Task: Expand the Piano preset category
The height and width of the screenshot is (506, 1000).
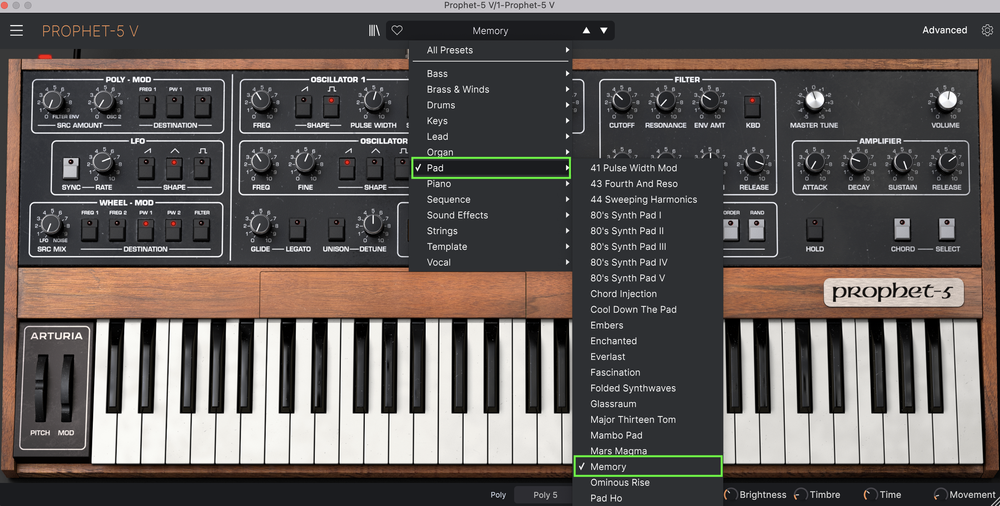Action: pyautogui.click(x=490, y=184)
